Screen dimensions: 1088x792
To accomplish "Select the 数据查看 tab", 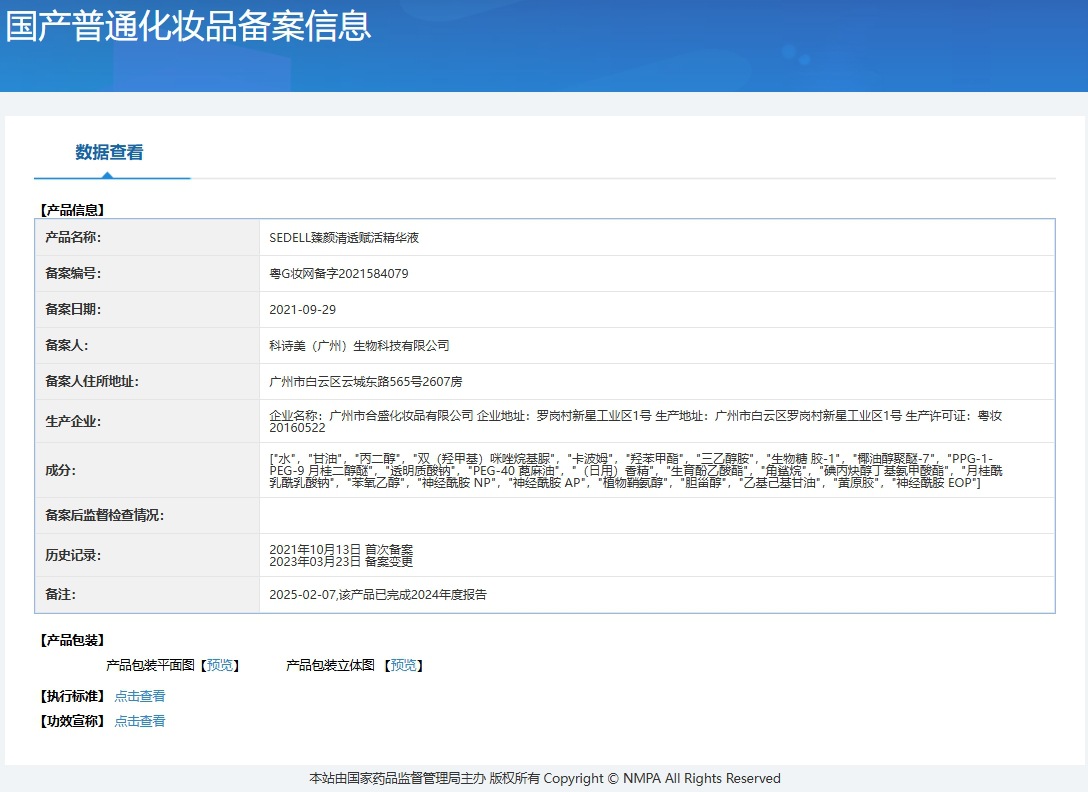I will click(x=110, y=152).
